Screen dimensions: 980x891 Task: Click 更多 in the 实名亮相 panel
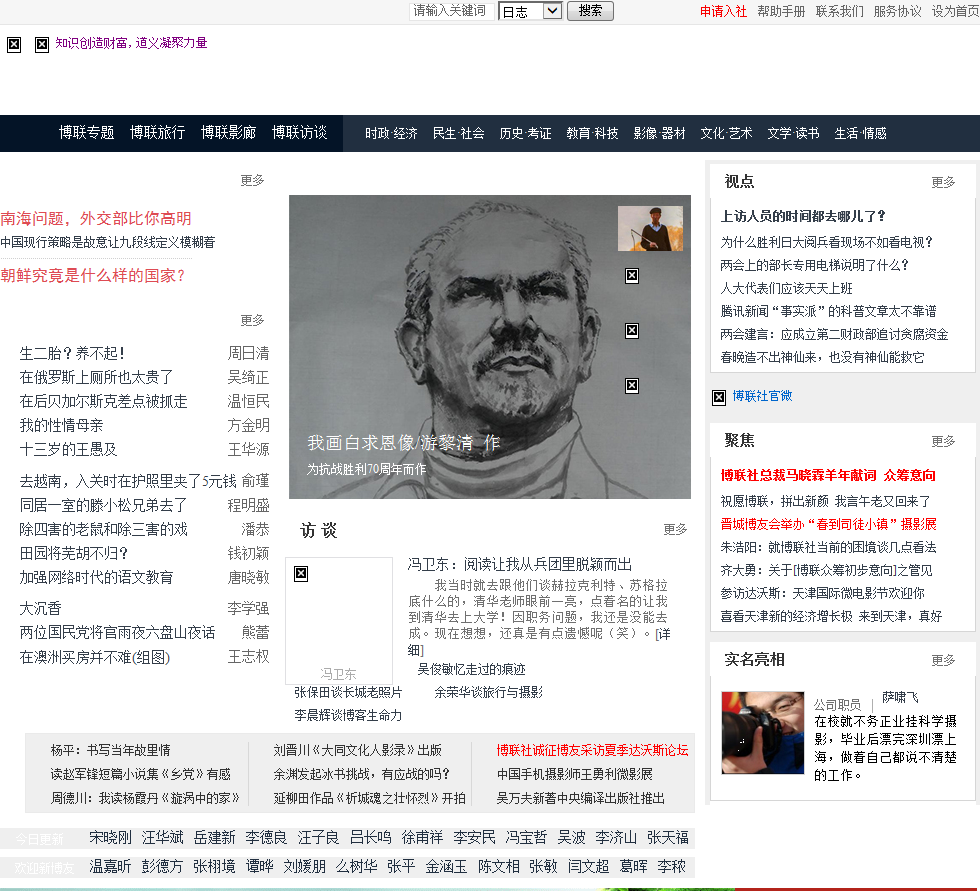pyautogui.click(x=943, y=660)
